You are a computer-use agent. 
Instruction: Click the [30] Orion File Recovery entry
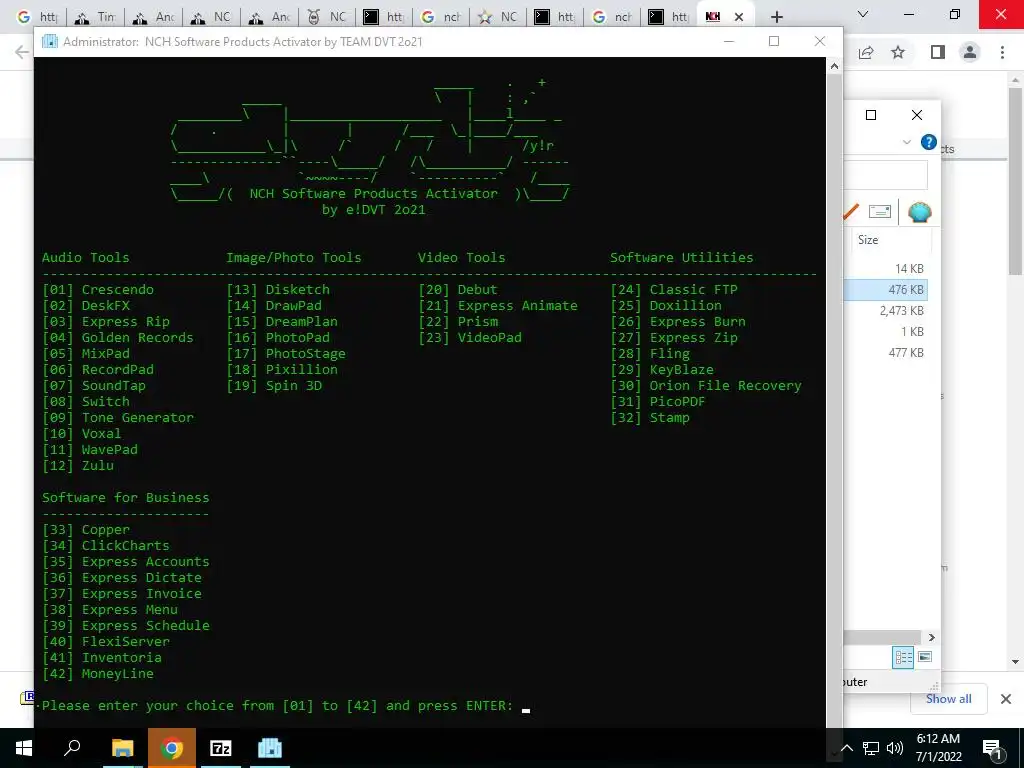(706, 385)
